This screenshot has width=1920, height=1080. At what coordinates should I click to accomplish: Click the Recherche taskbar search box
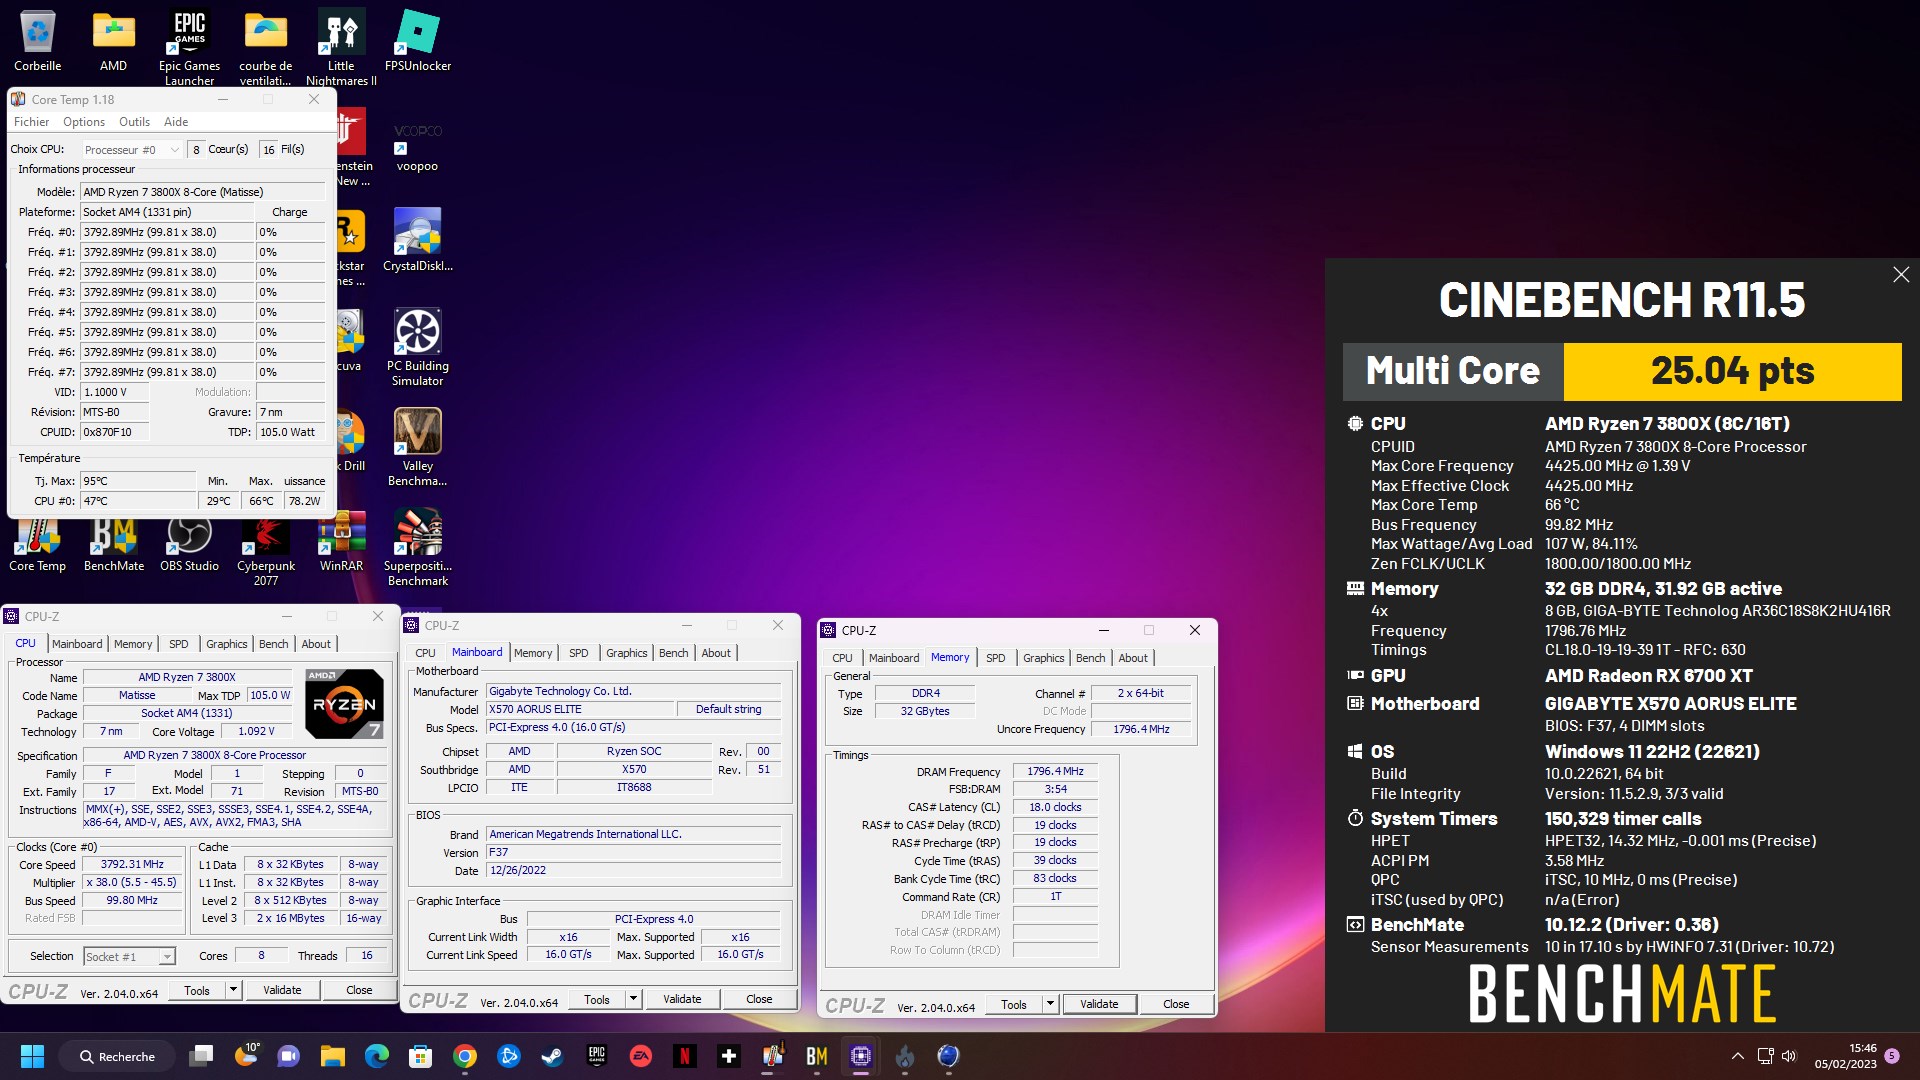point(117,1056)
